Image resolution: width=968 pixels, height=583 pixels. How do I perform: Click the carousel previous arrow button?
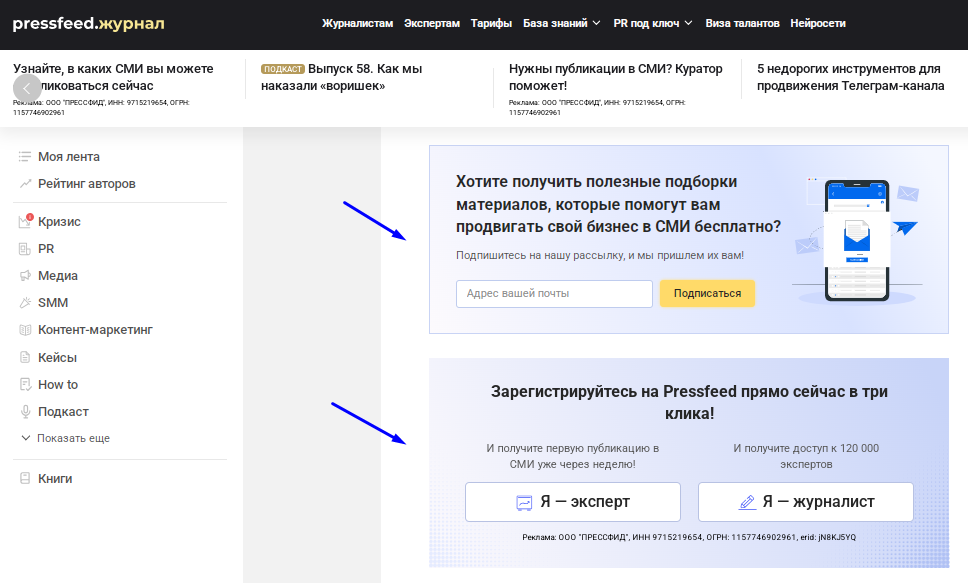pos(27,88)
